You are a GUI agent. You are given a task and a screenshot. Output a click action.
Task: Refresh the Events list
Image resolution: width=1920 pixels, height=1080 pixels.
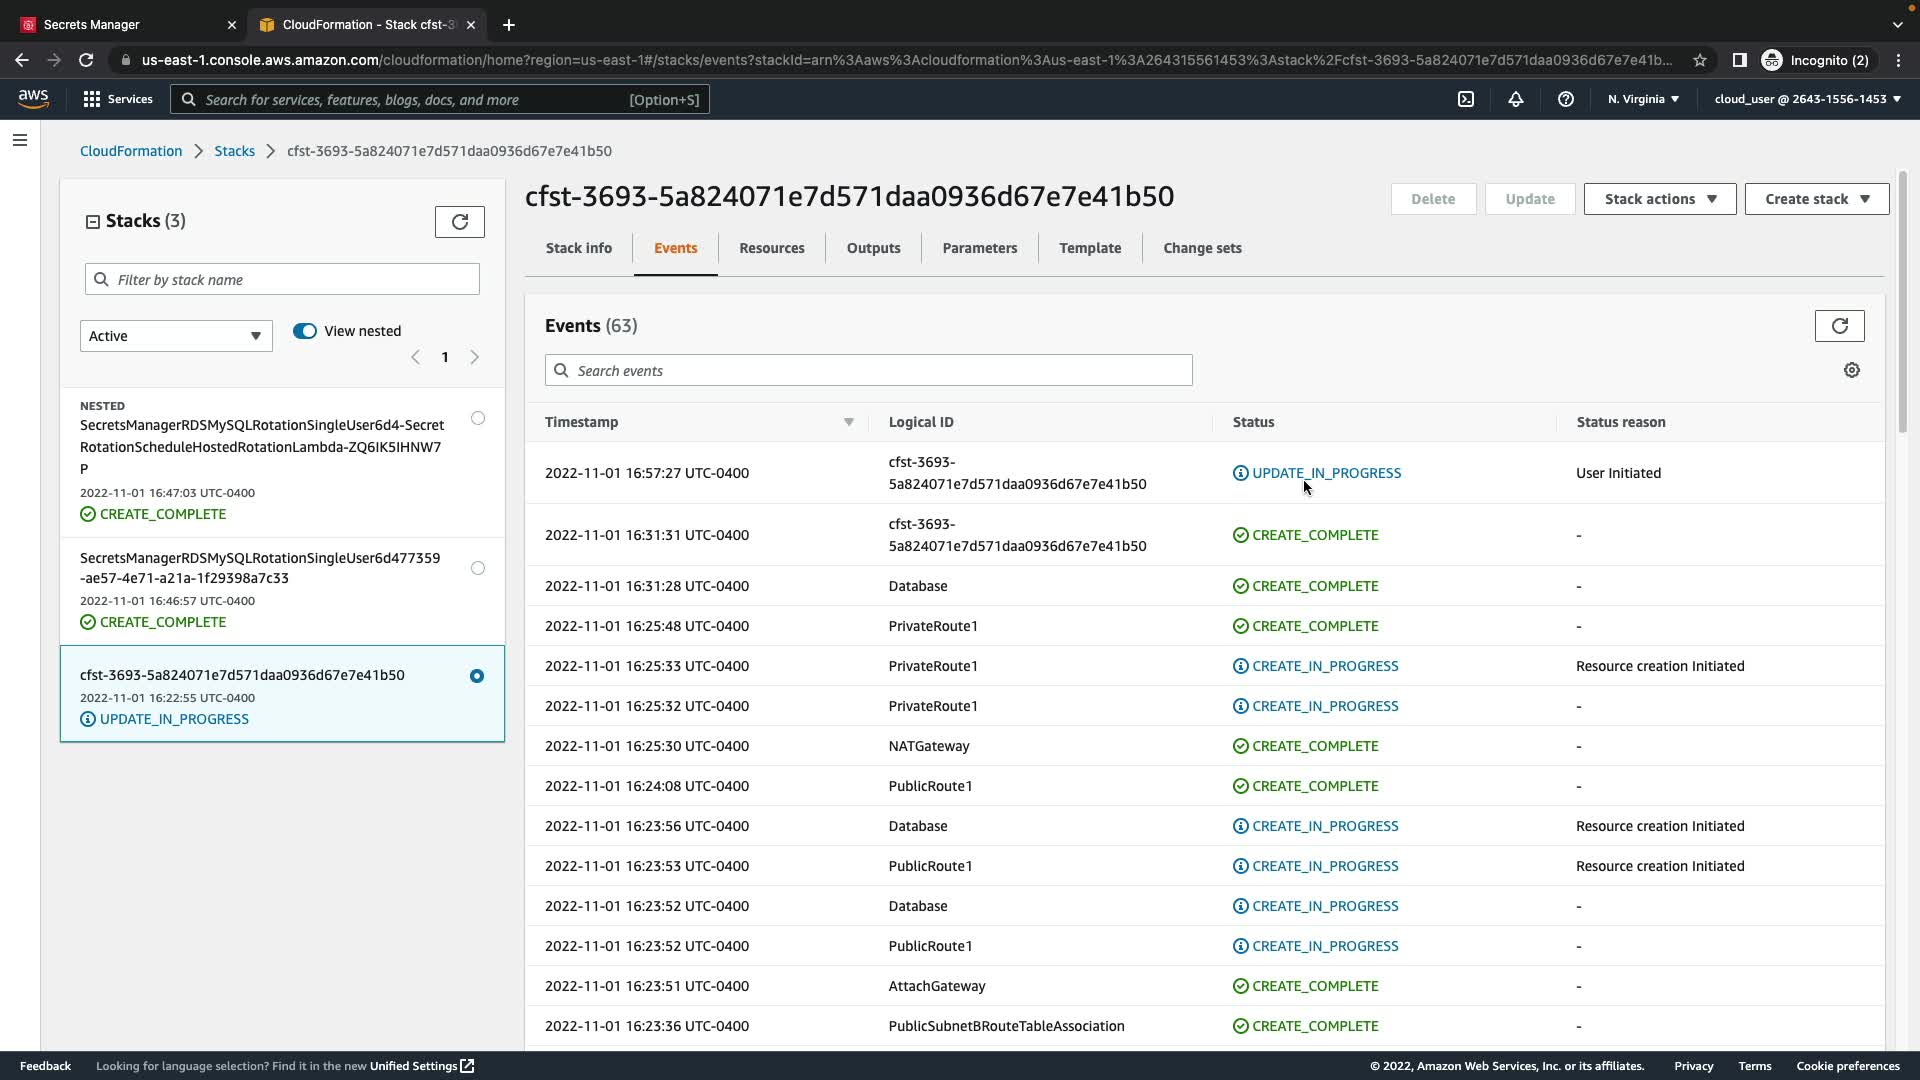pyautogui.click(x=1839, y=326)
